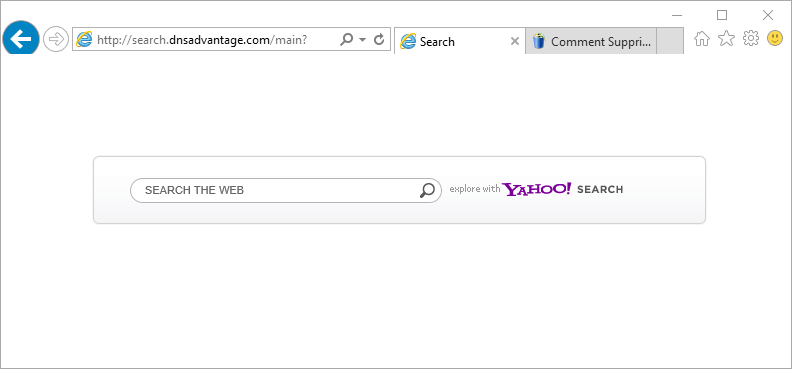792x369 pixels.
Task: Open the Favorites star icon
Action: click(x=726, y=38)
